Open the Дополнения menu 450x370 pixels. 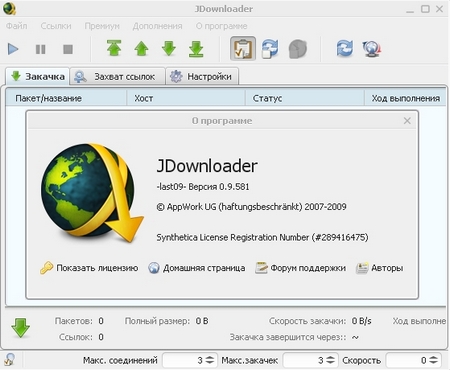click(157, 26)
